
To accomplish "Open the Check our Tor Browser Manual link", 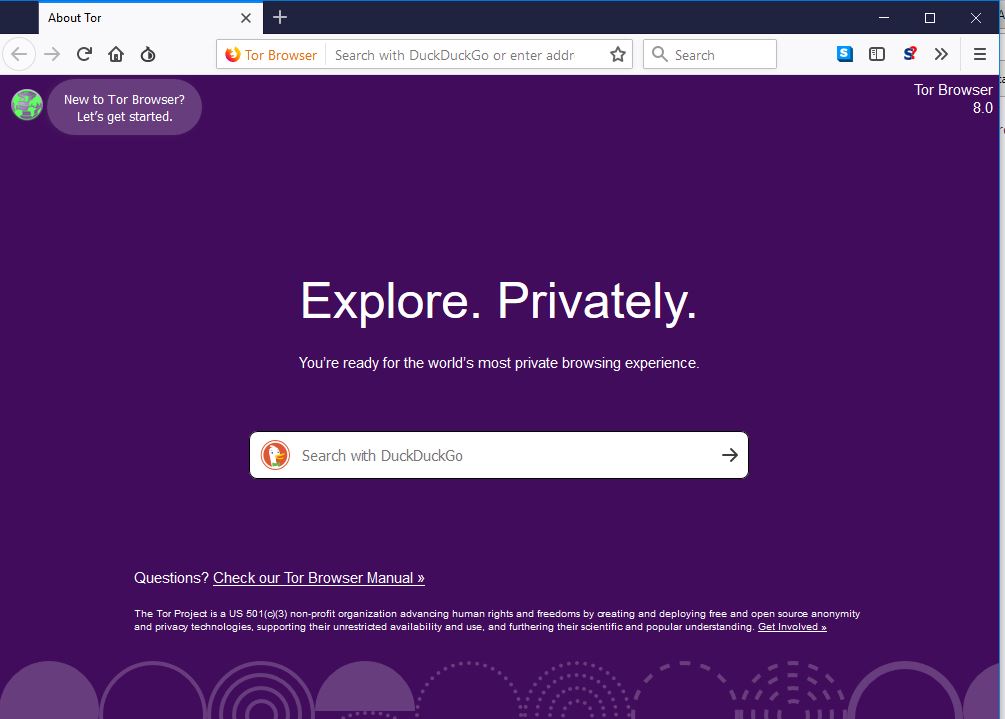I will [319, 578].
